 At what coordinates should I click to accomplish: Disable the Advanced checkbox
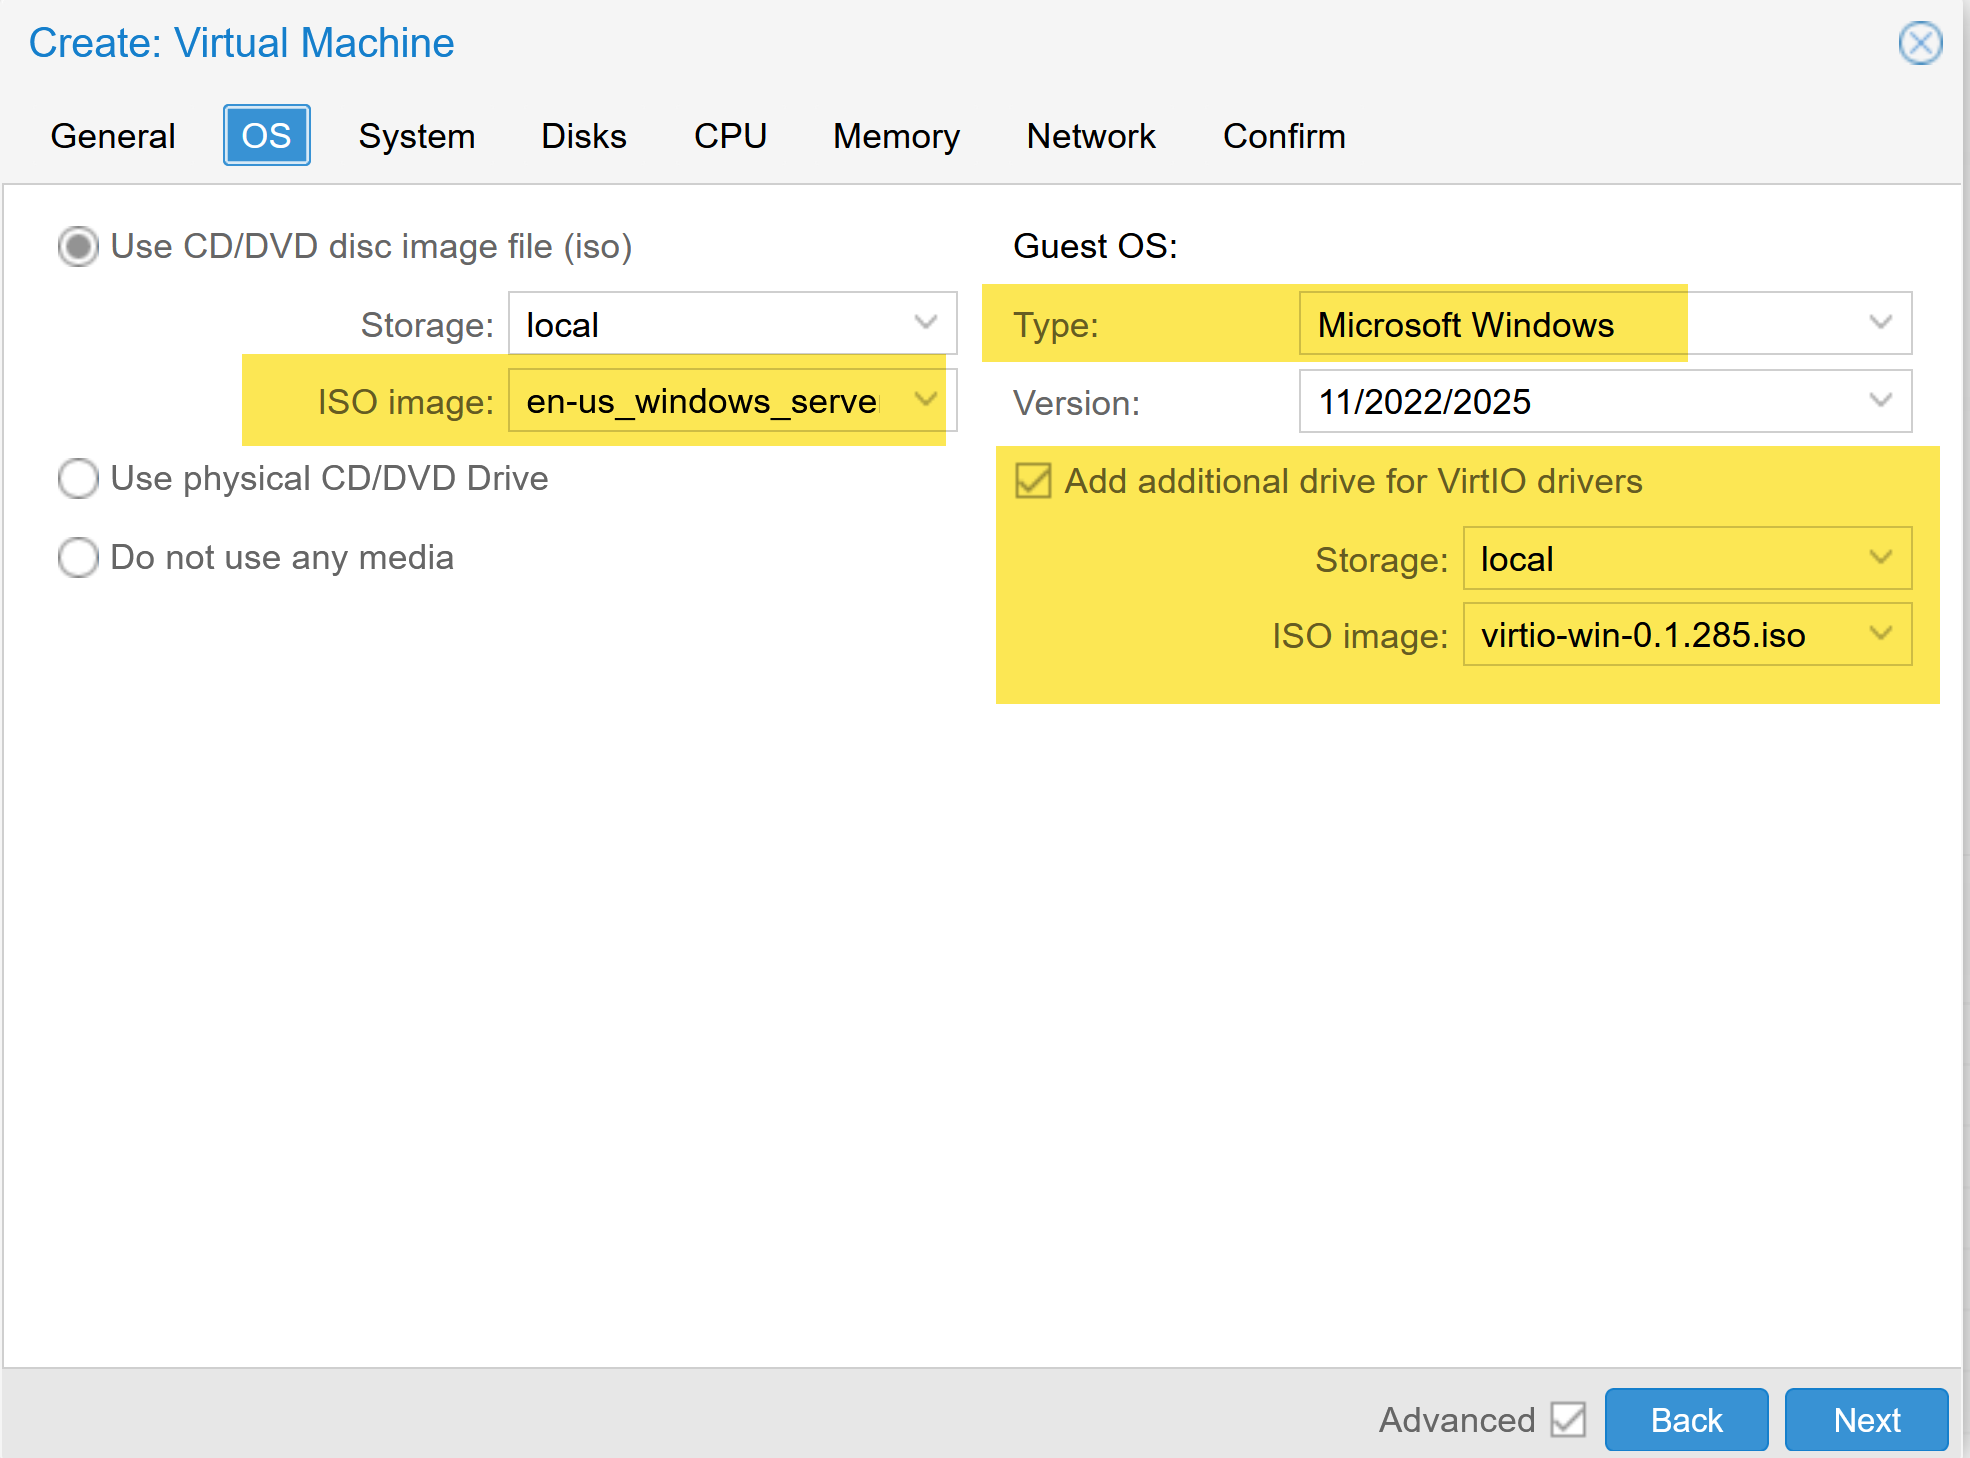point(1569,1419)
